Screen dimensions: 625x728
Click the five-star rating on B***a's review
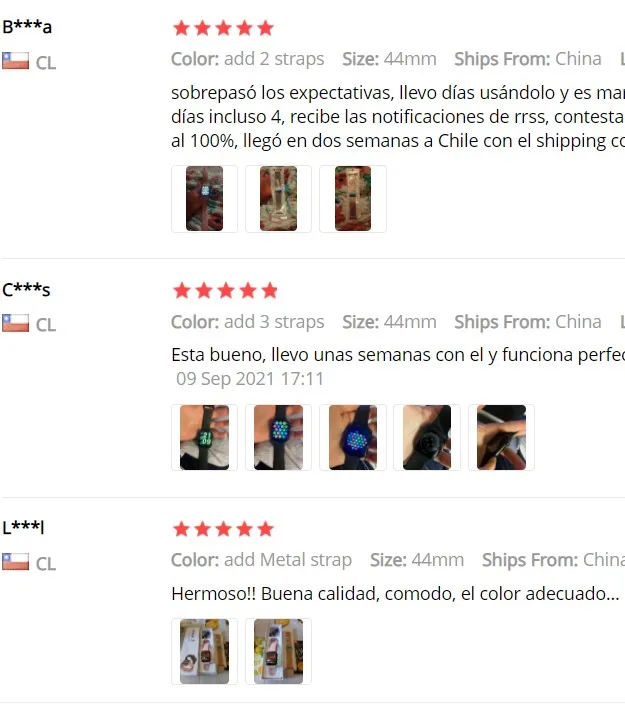coord(223,28)
